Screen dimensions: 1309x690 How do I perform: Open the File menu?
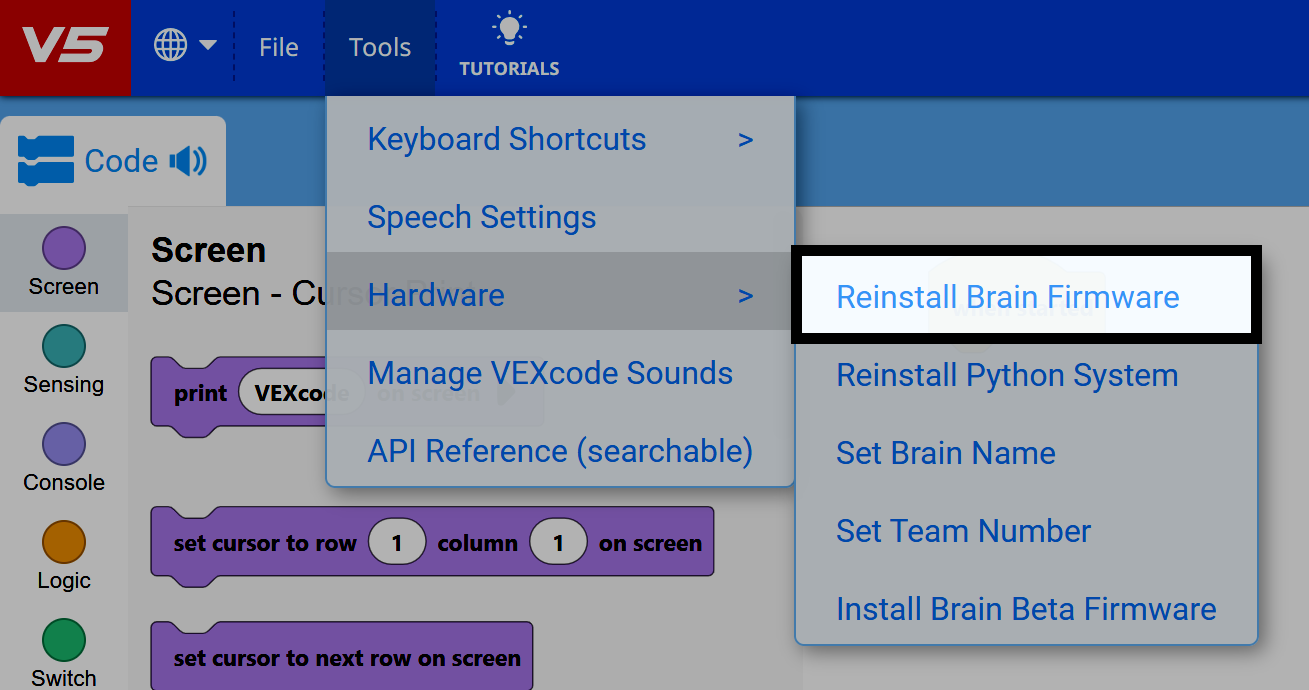(278, 46)
